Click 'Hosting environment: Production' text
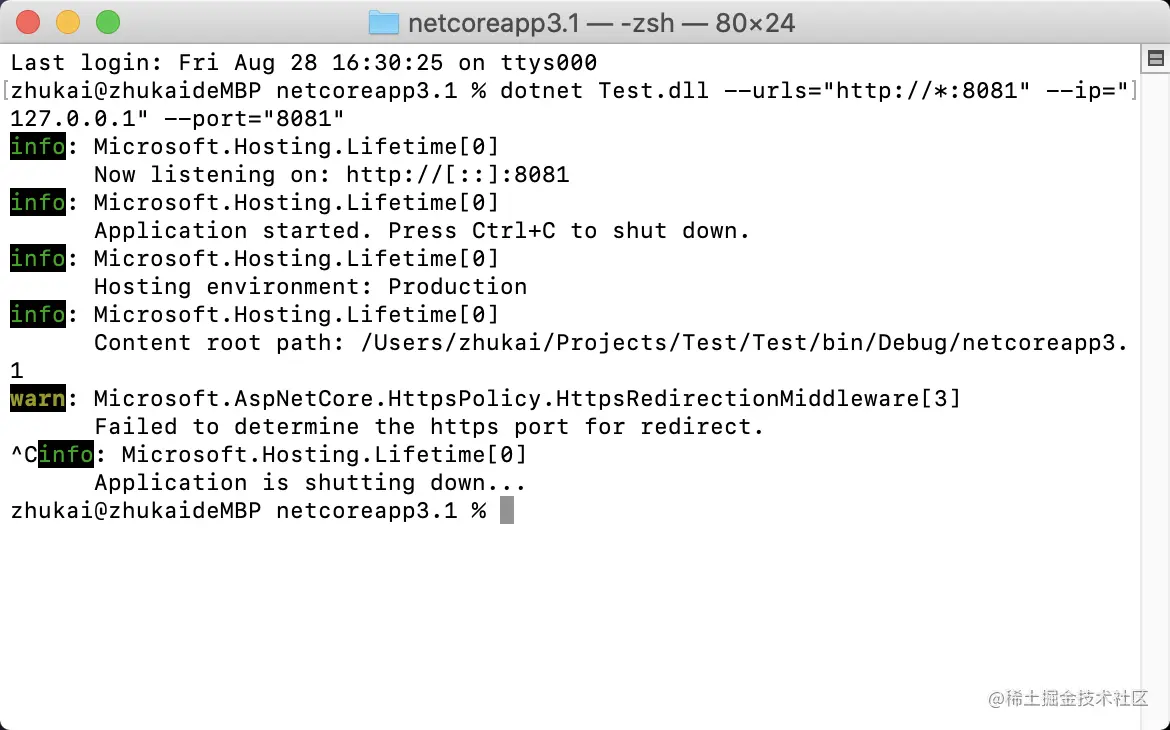Image resolution: width=1170 pixels, height=730 pixels. tap(310, 287)
